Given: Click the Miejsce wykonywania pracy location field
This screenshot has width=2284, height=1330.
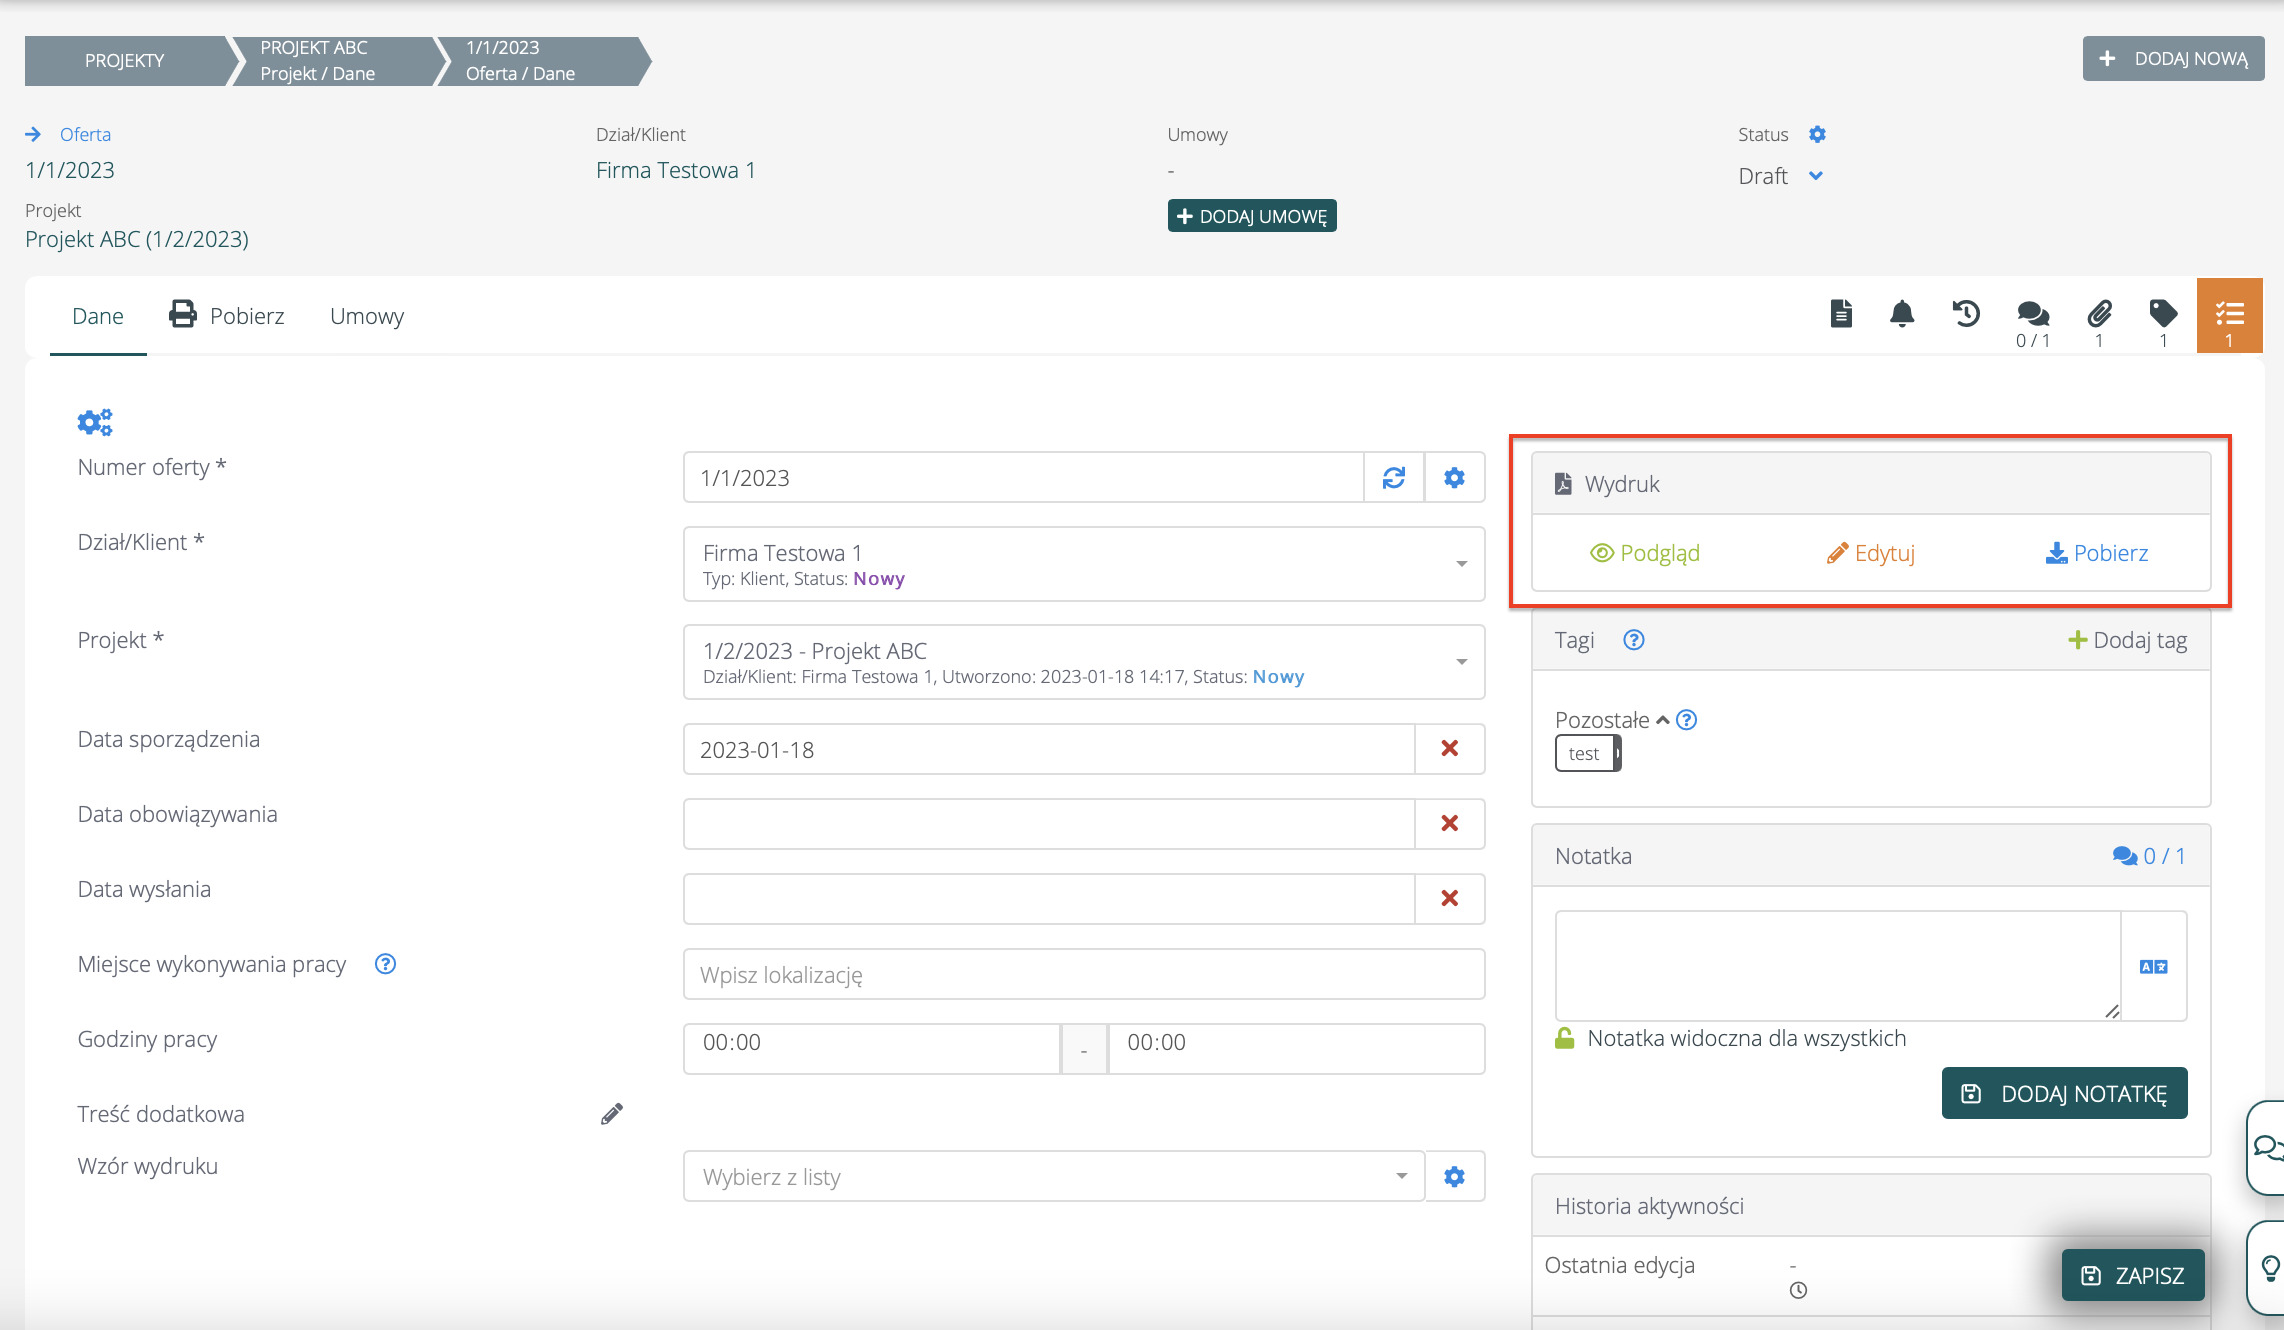Looking at the screenshot, I should [1083, 975].
